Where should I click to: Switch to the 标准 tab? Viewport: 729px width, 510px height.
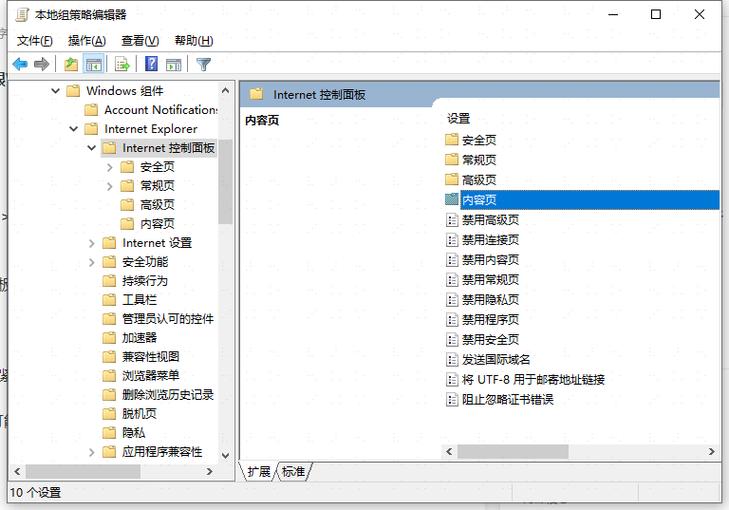(x=293, y=472)
